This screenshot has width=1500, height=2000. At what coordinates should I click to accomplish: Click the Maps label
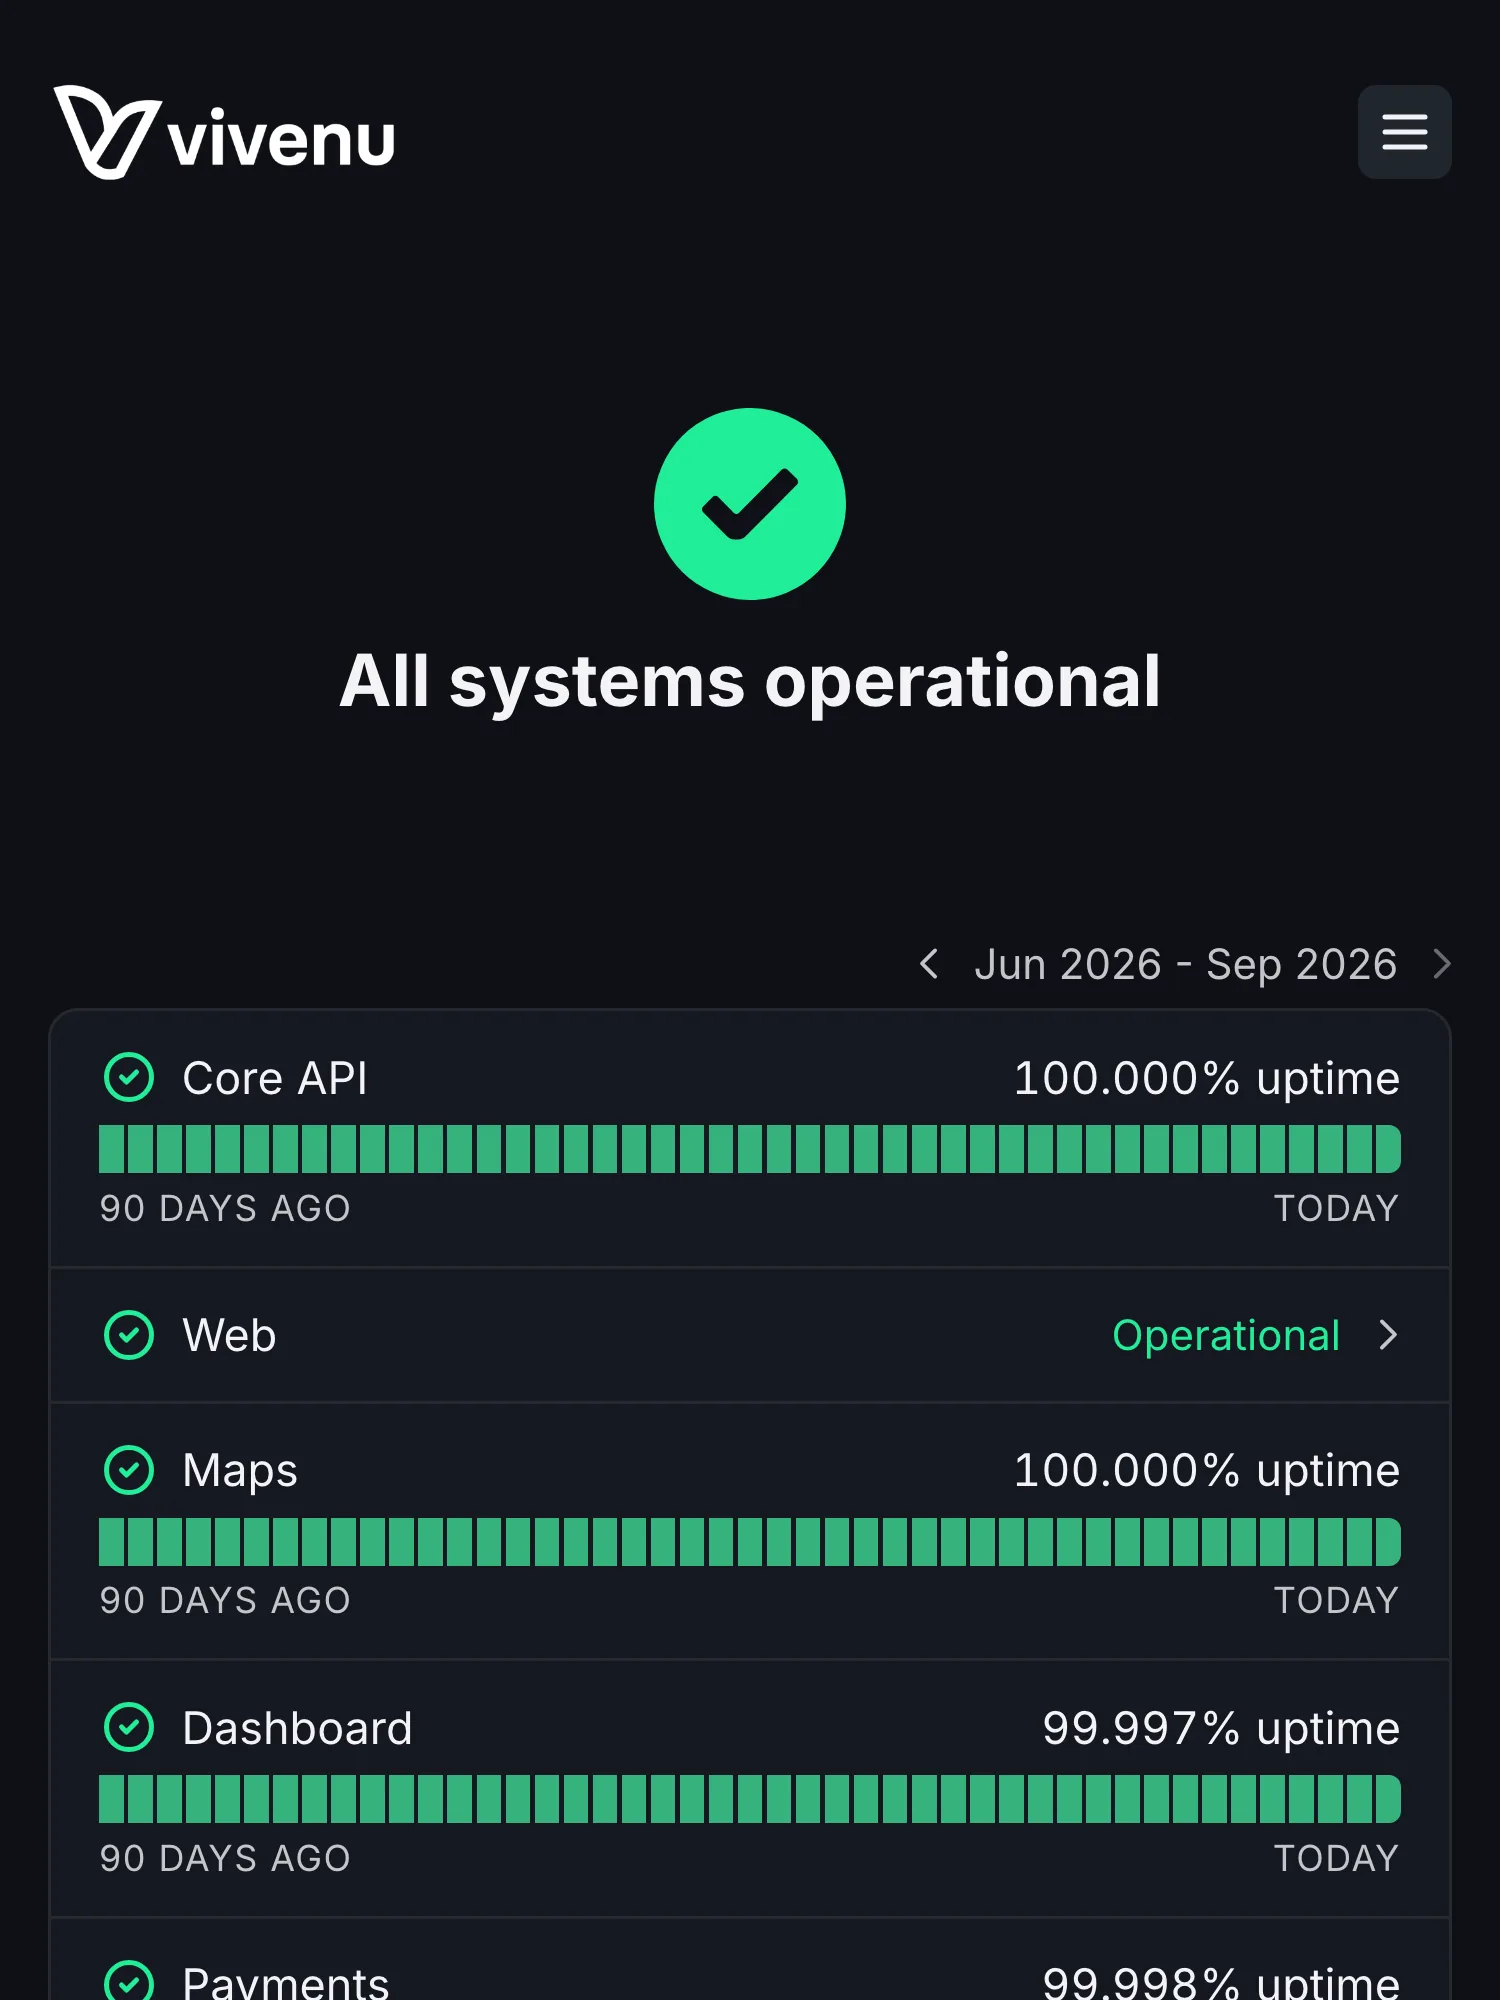click(240, 1471)
